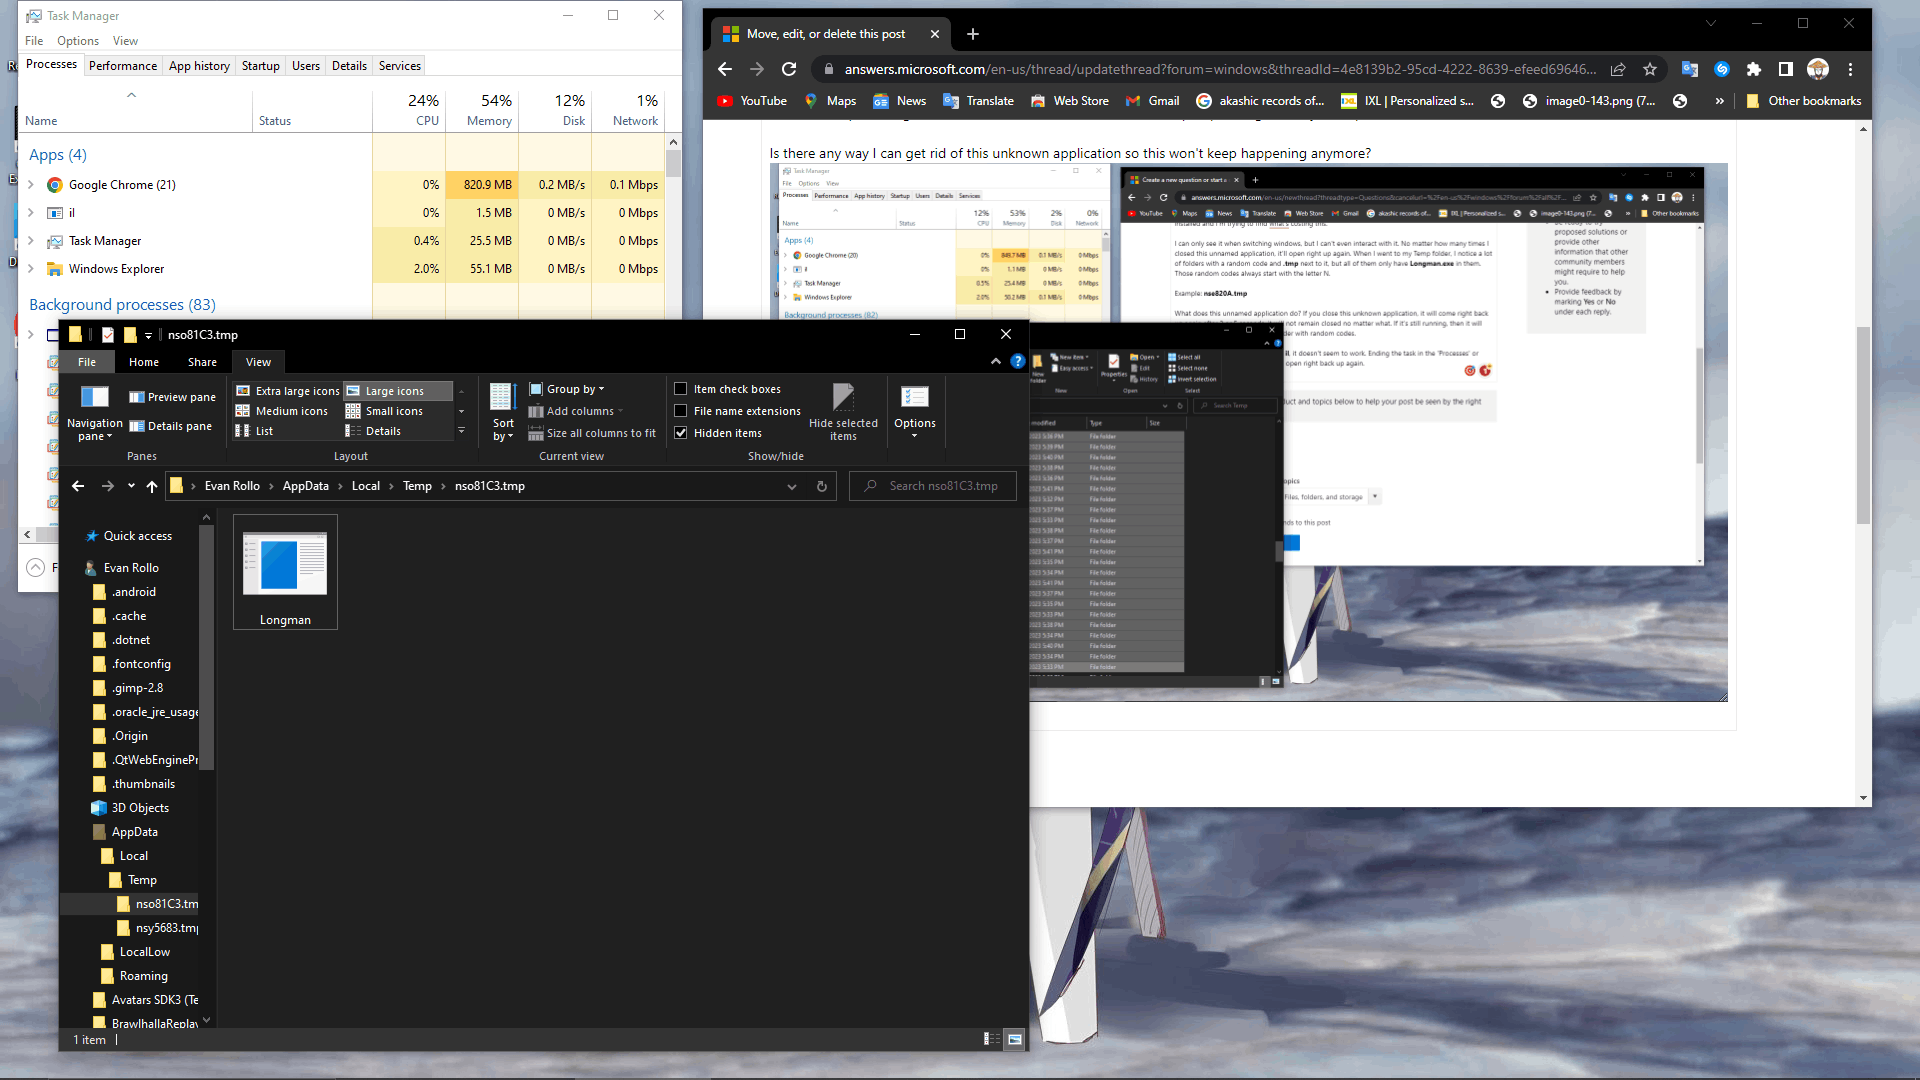
Task: Open Options menu in Task Manager
Action: click(x=78, y=41)
